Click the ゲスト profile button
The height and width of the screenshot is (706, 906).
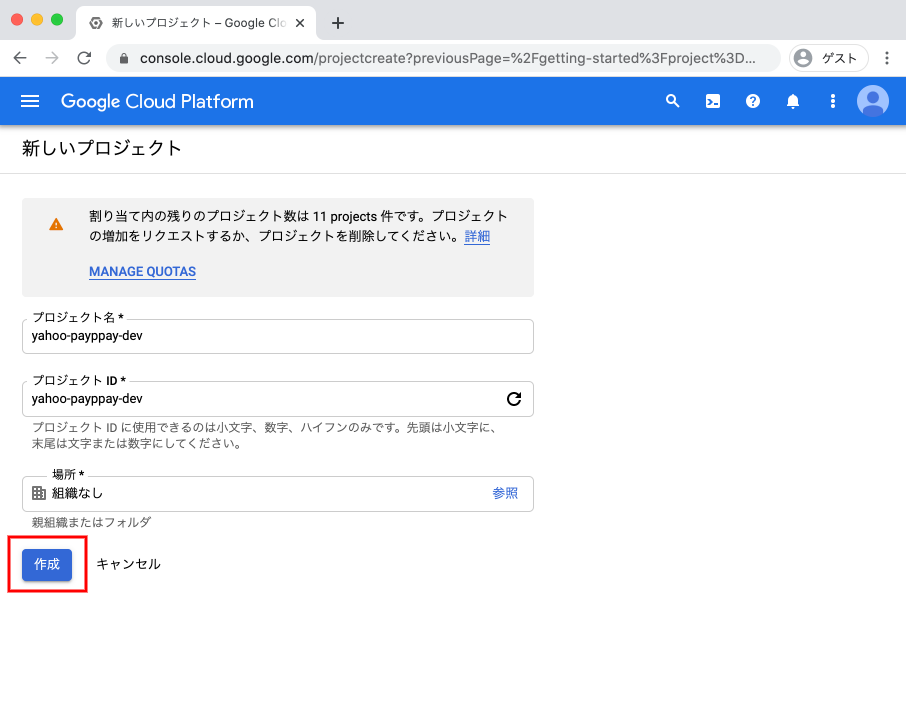pos(829,58)
